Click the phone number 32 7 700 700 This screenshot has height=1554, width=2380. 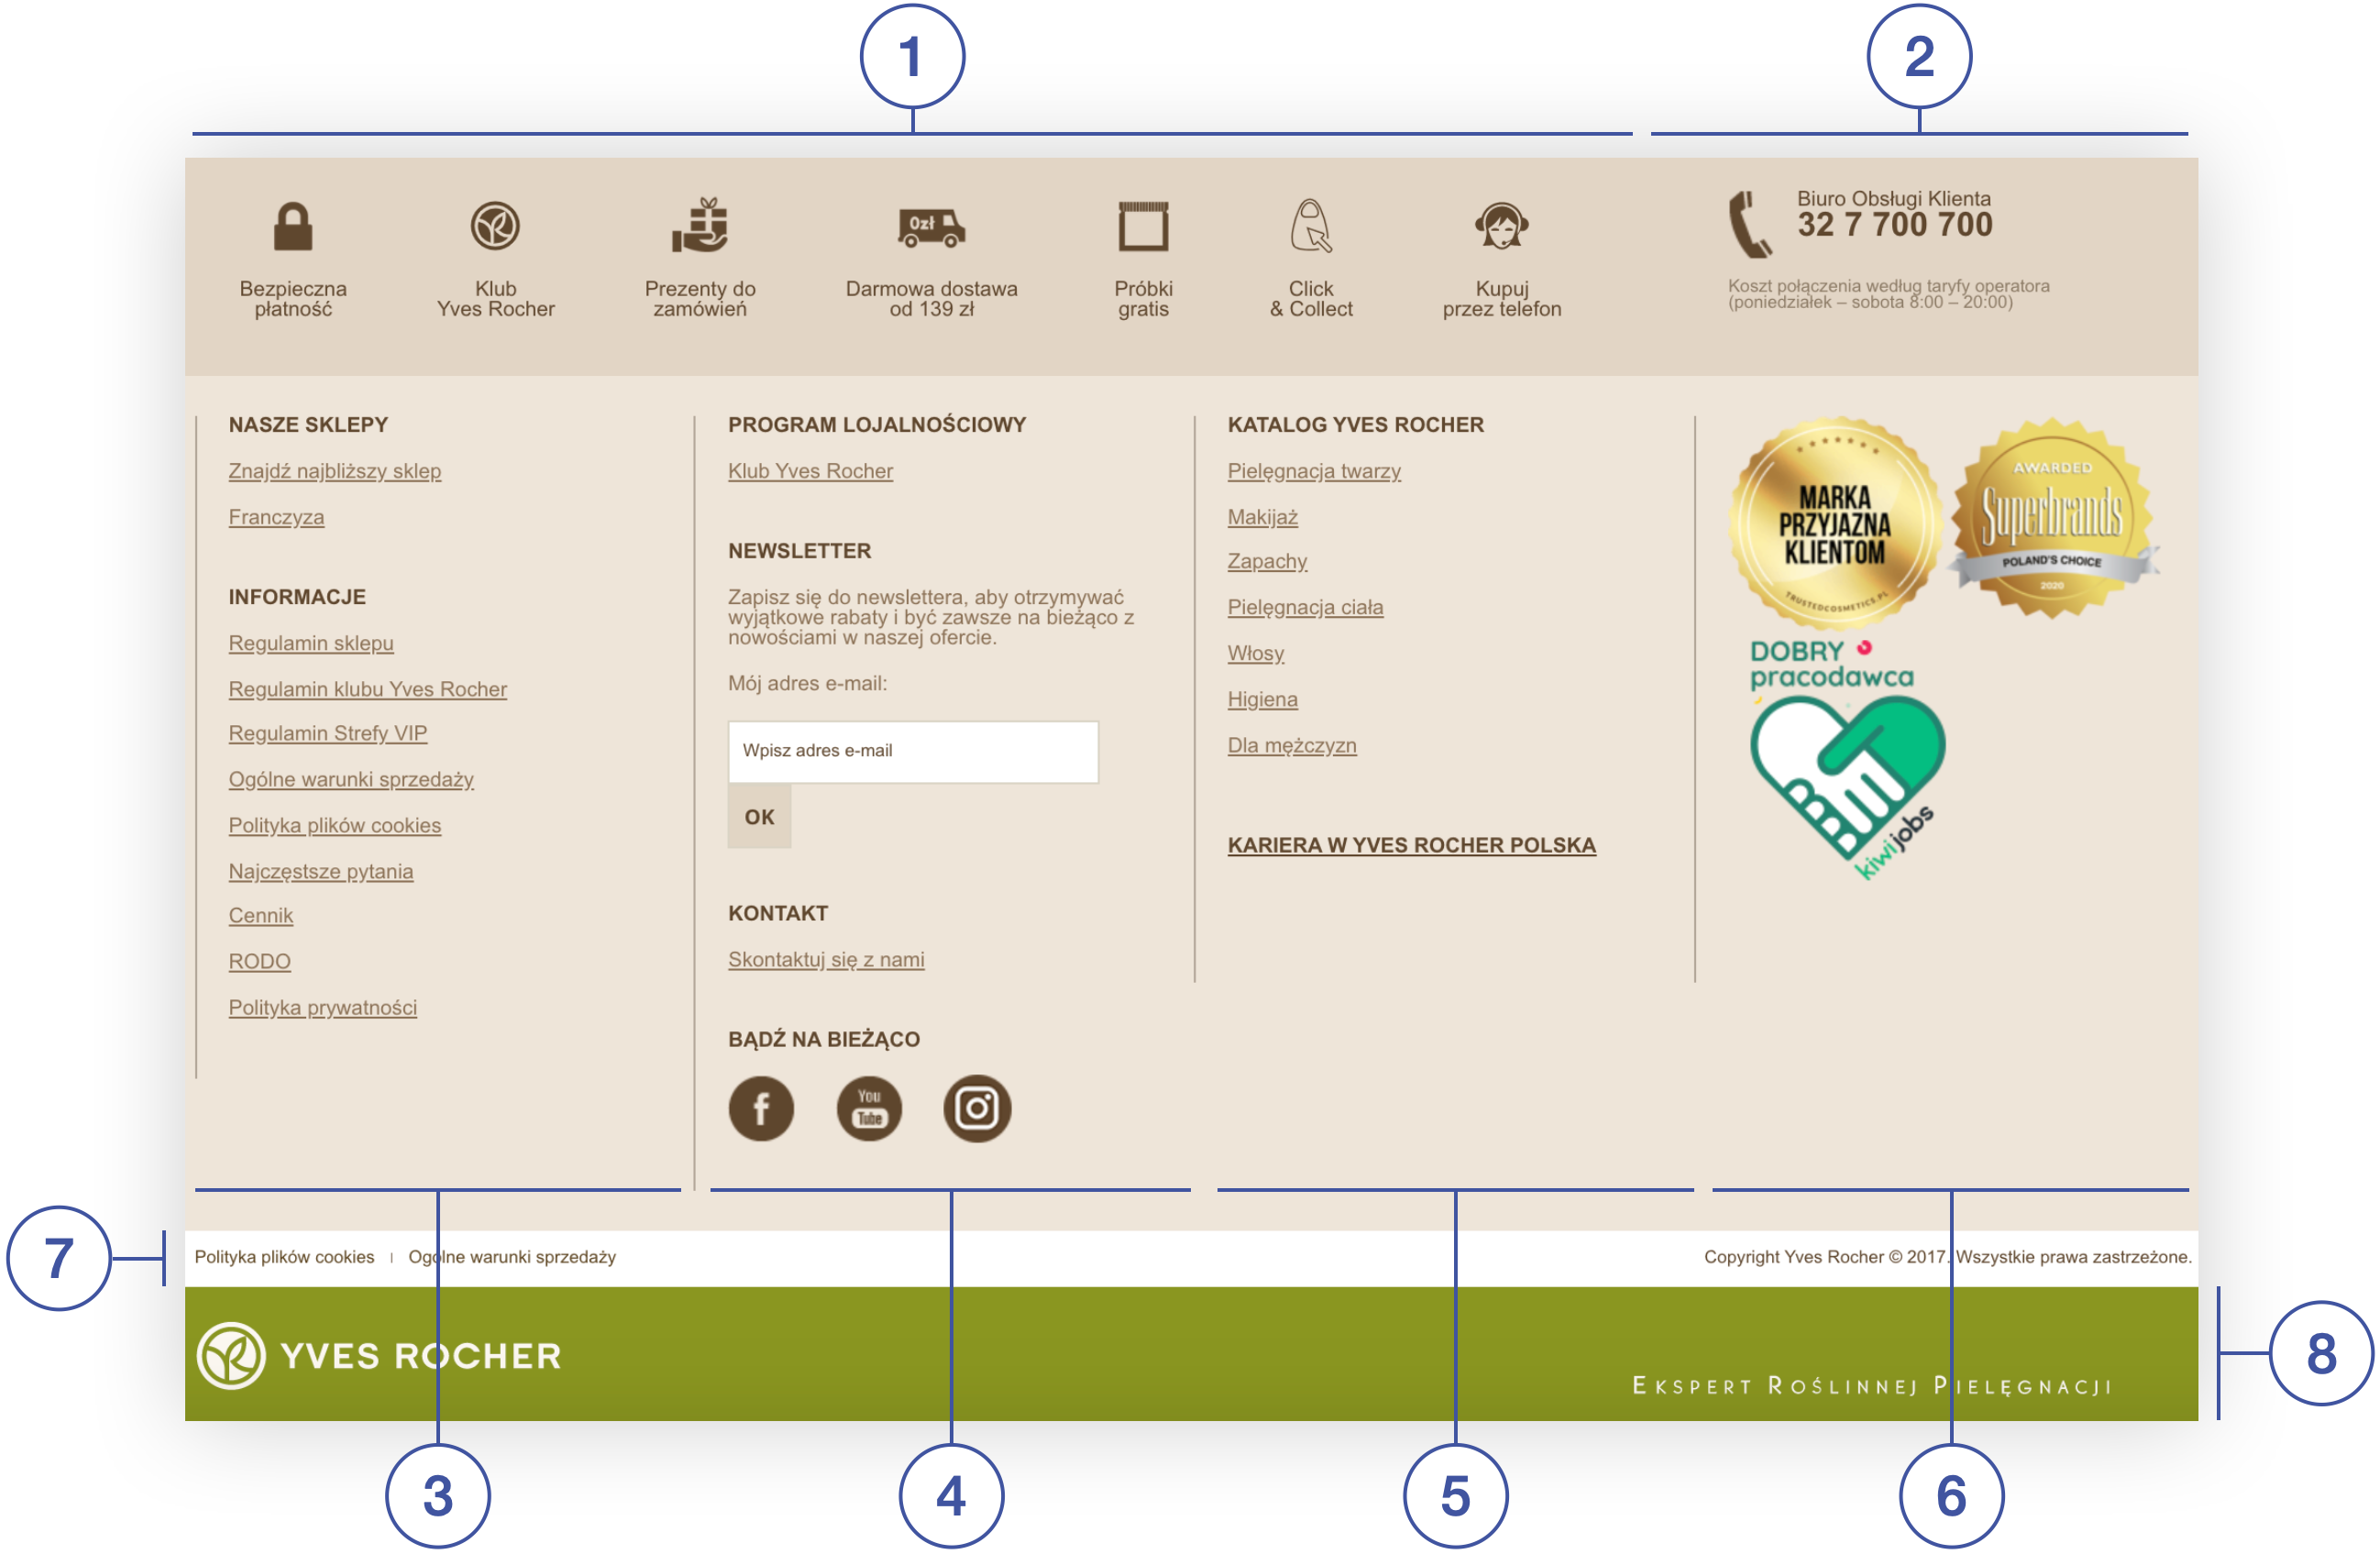(x=1895, y=225)
